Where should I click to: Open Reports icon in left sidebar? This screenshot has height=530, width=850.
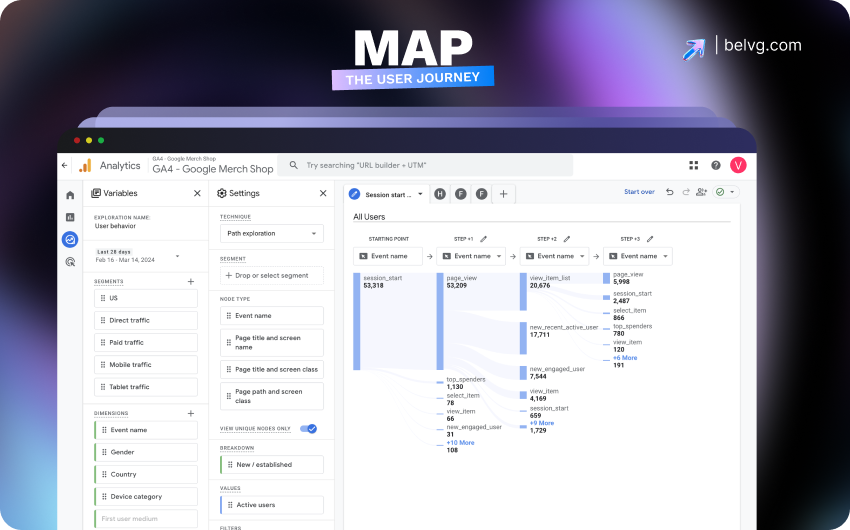tap(70, 217)
